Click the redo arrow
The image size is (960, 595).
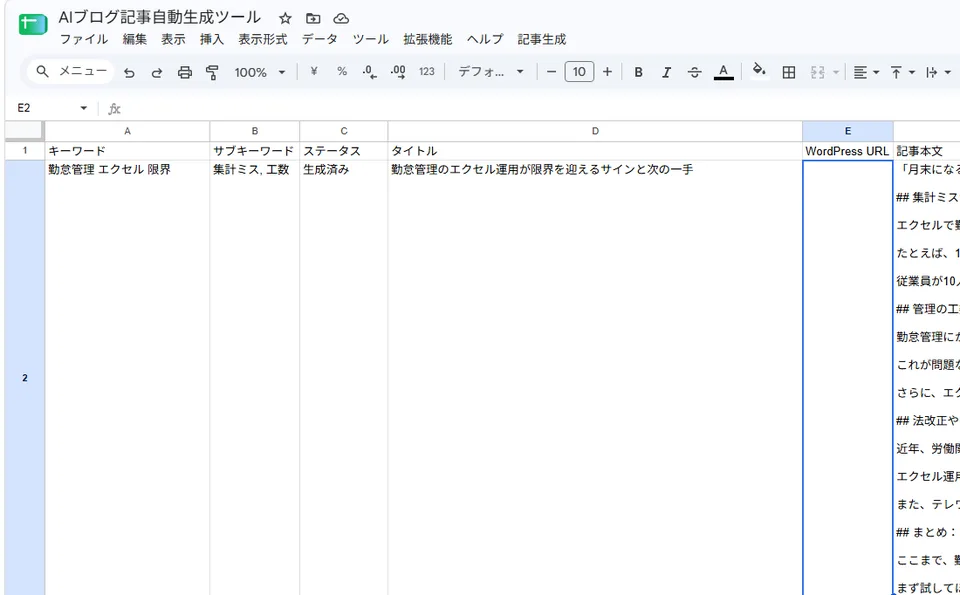click(x=157, y=72)
